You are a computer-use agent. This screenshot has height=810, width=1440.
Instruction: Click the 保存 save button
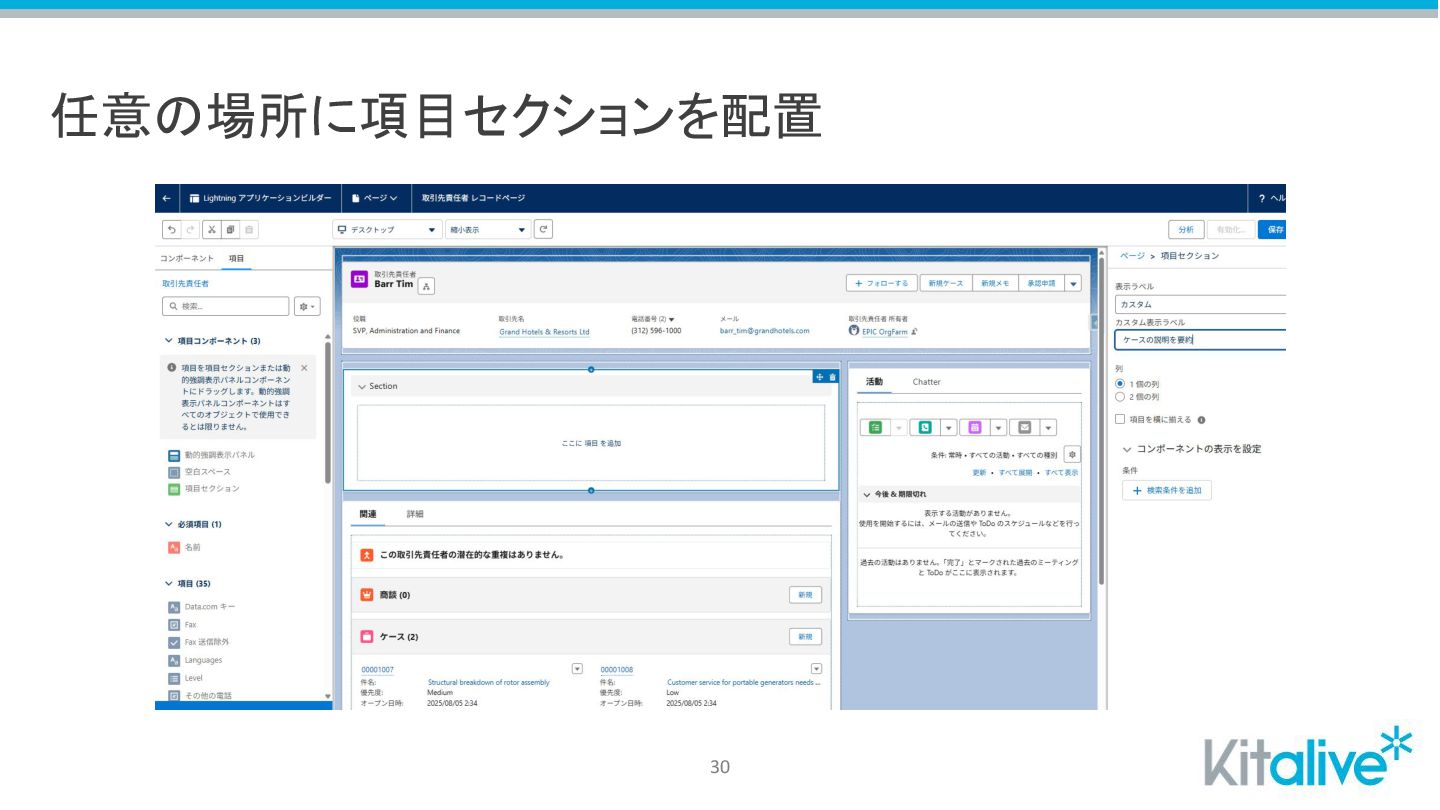point(1274,229)
